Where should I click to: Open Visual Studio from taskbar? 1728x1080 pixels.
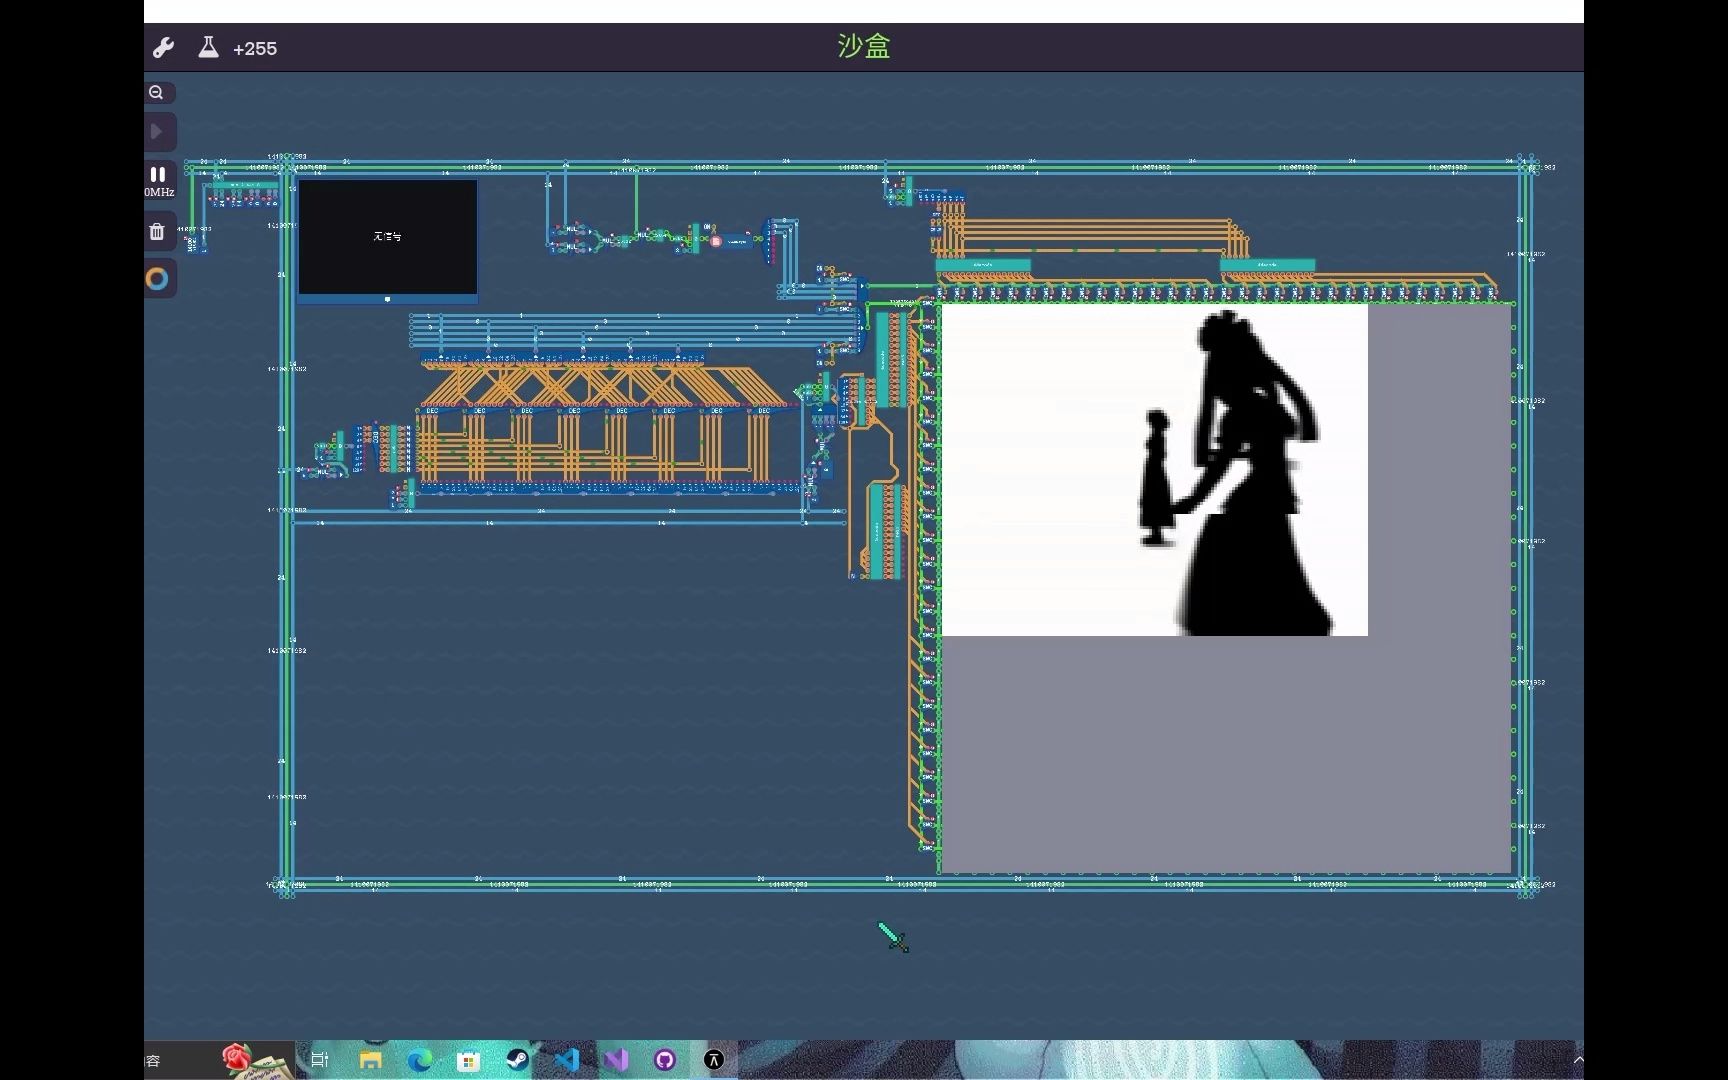point(616,1060)
